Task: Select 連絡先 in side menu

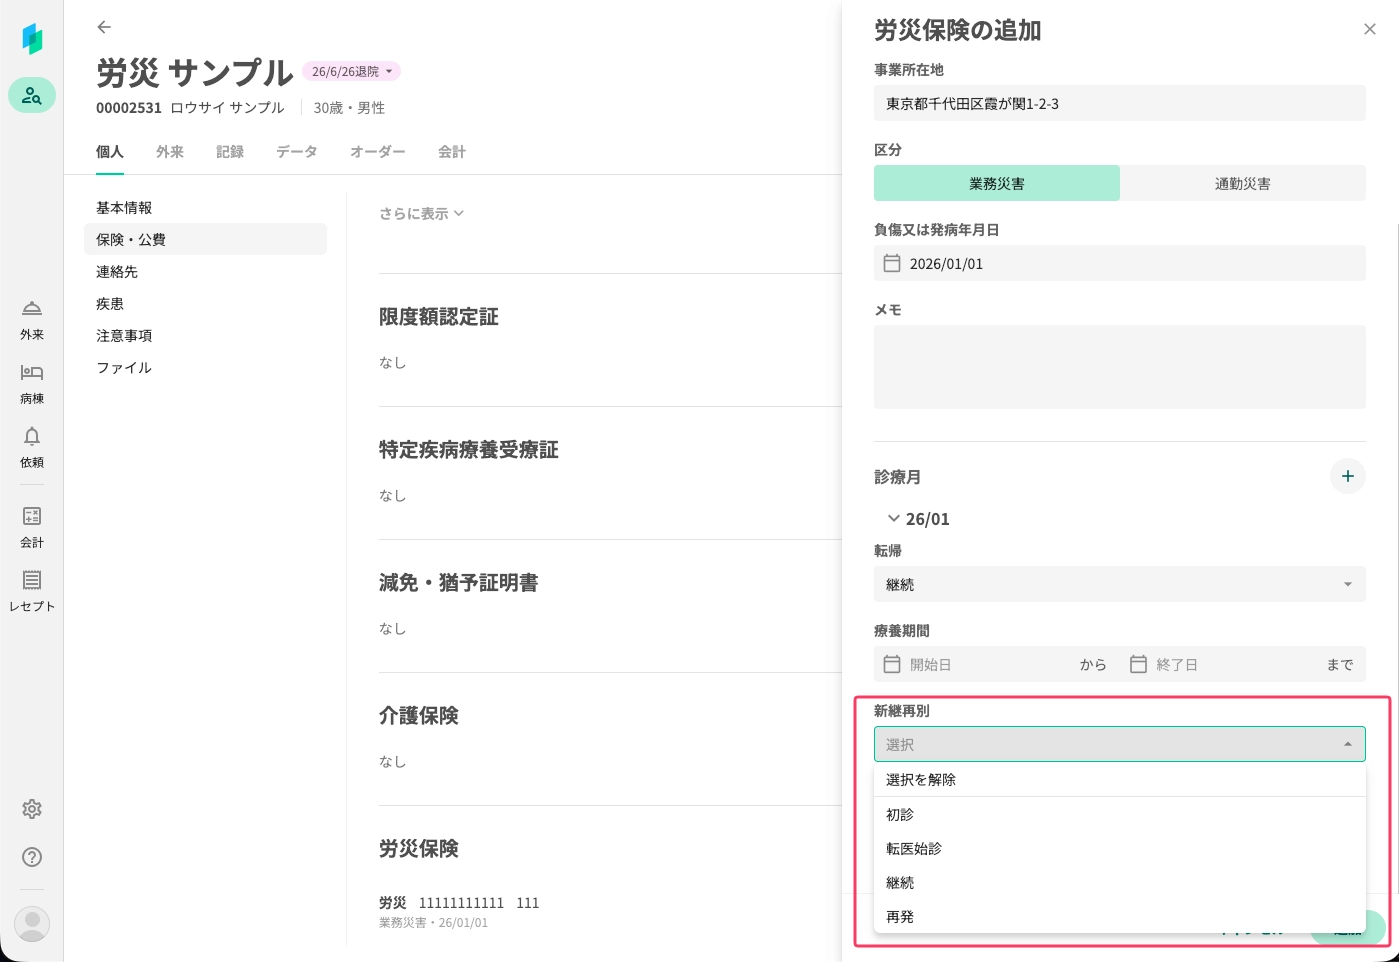Action: click(205, 271)
